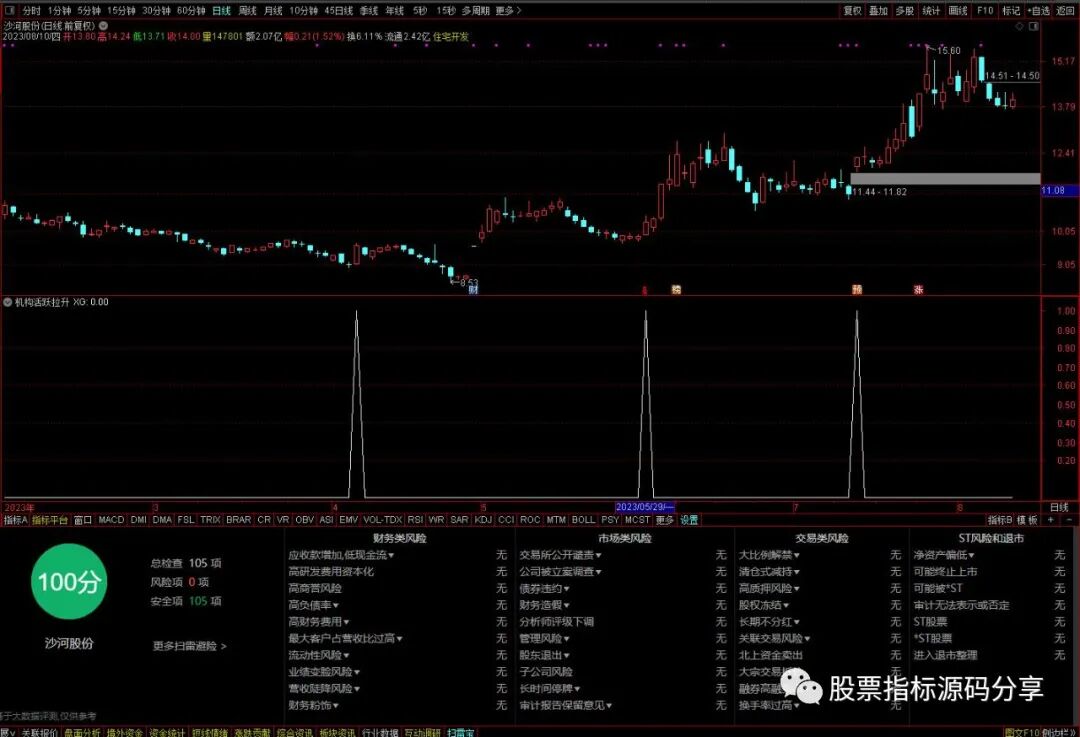Expand the 流动性风险 item
The width and height of the screenshot is (1080, 737).
318,656
